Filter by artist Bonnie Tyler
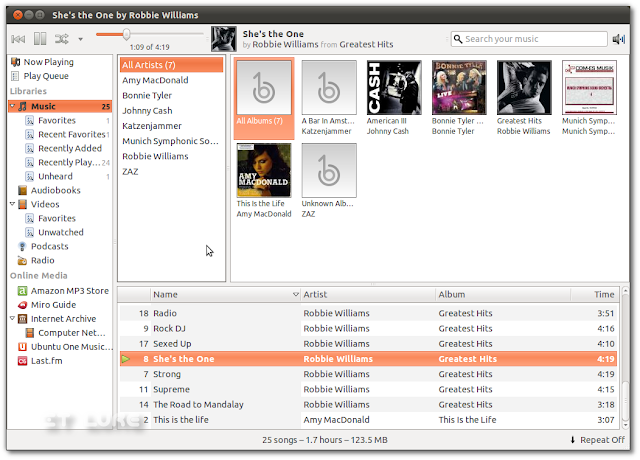Image resolution: width=640 pixels, height=460 pixels. (171, 96)
